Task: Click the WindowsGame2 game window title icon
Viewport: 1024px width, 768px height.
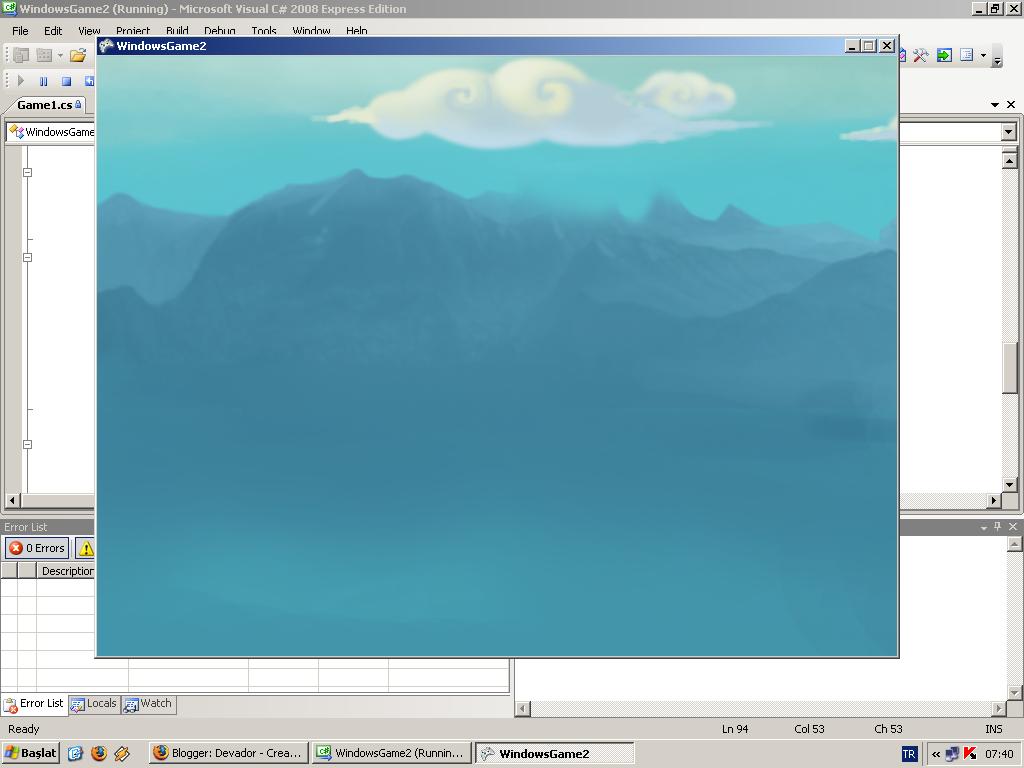Action: click(106, 46)
